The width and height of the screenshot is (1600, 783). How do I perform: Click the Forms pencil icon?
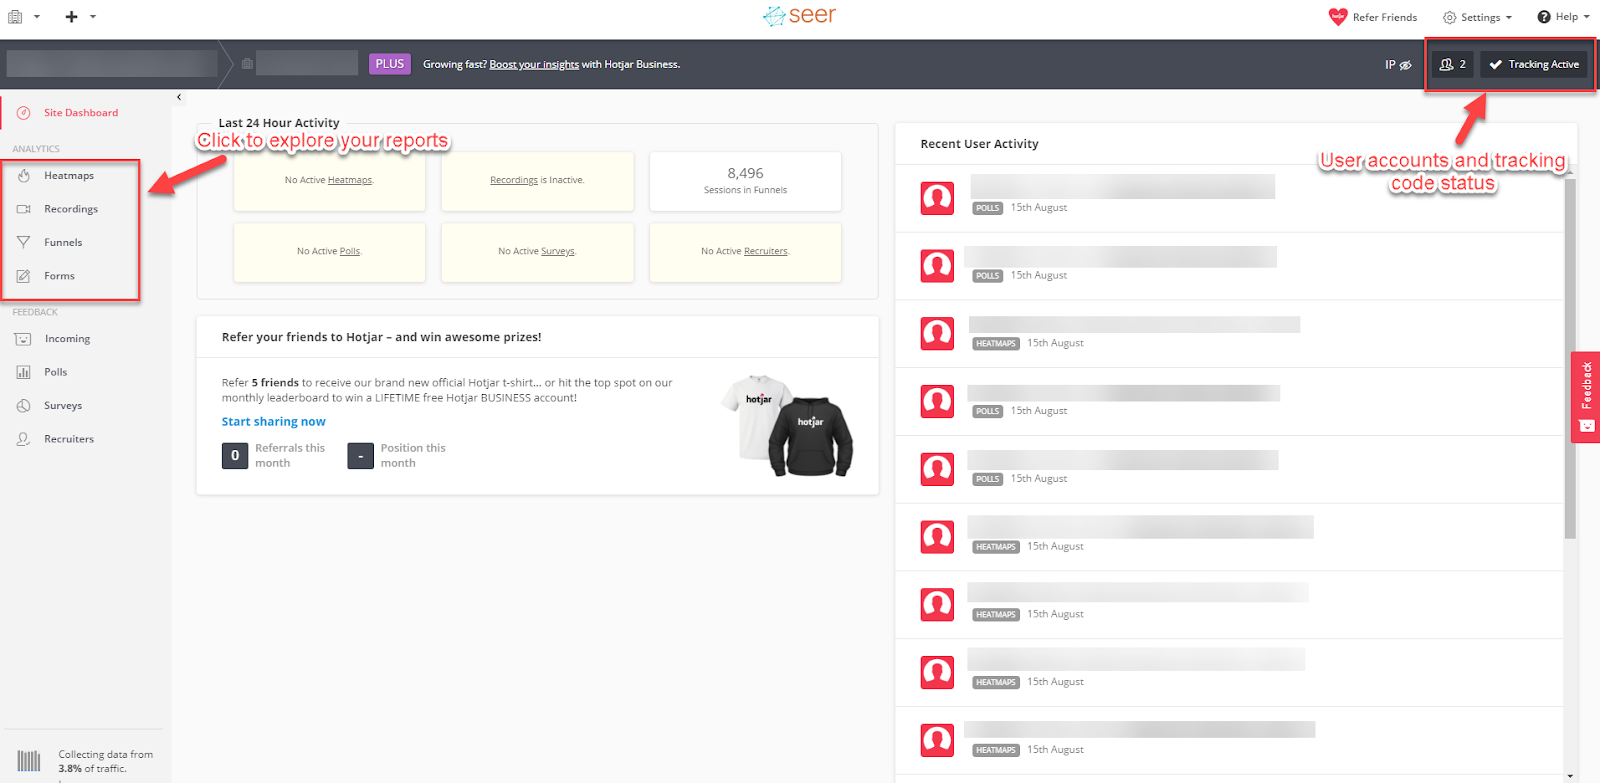pos(24,276)
